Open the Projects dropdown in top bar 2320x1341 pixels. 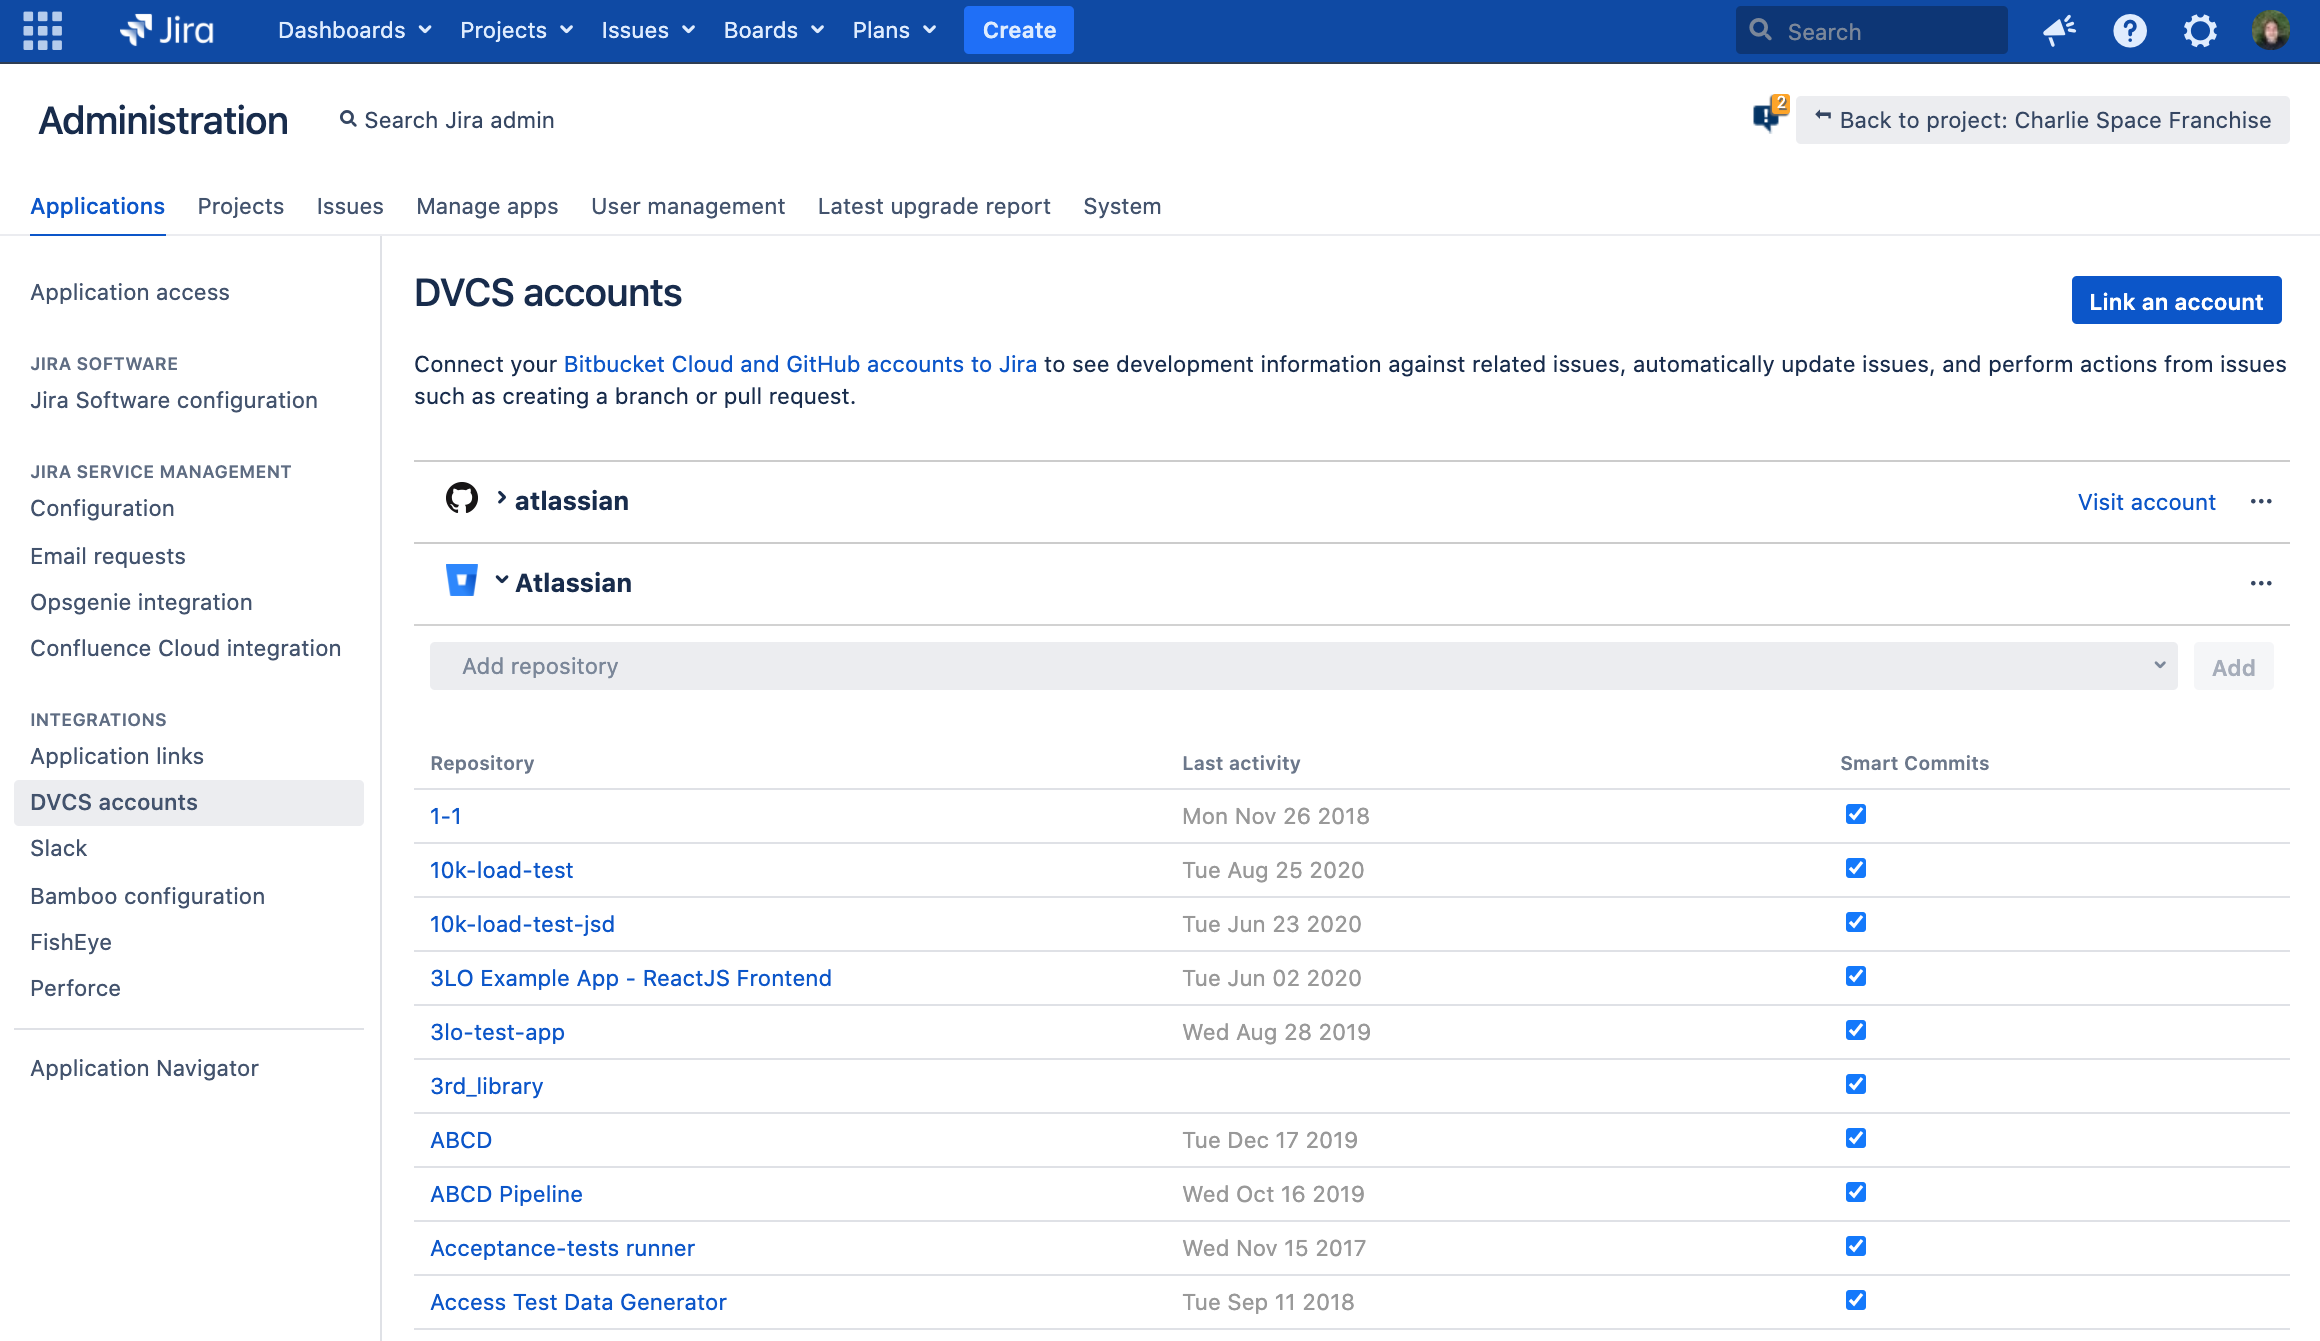(516, 30)
